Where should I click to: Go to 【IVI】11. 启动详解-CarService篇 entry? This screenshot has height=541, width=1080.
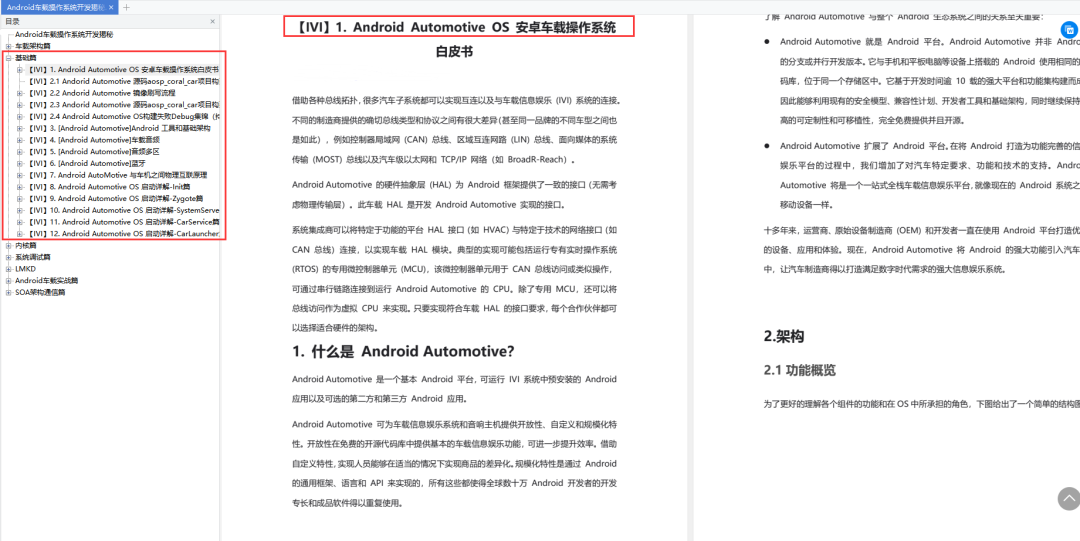point(122,221)
